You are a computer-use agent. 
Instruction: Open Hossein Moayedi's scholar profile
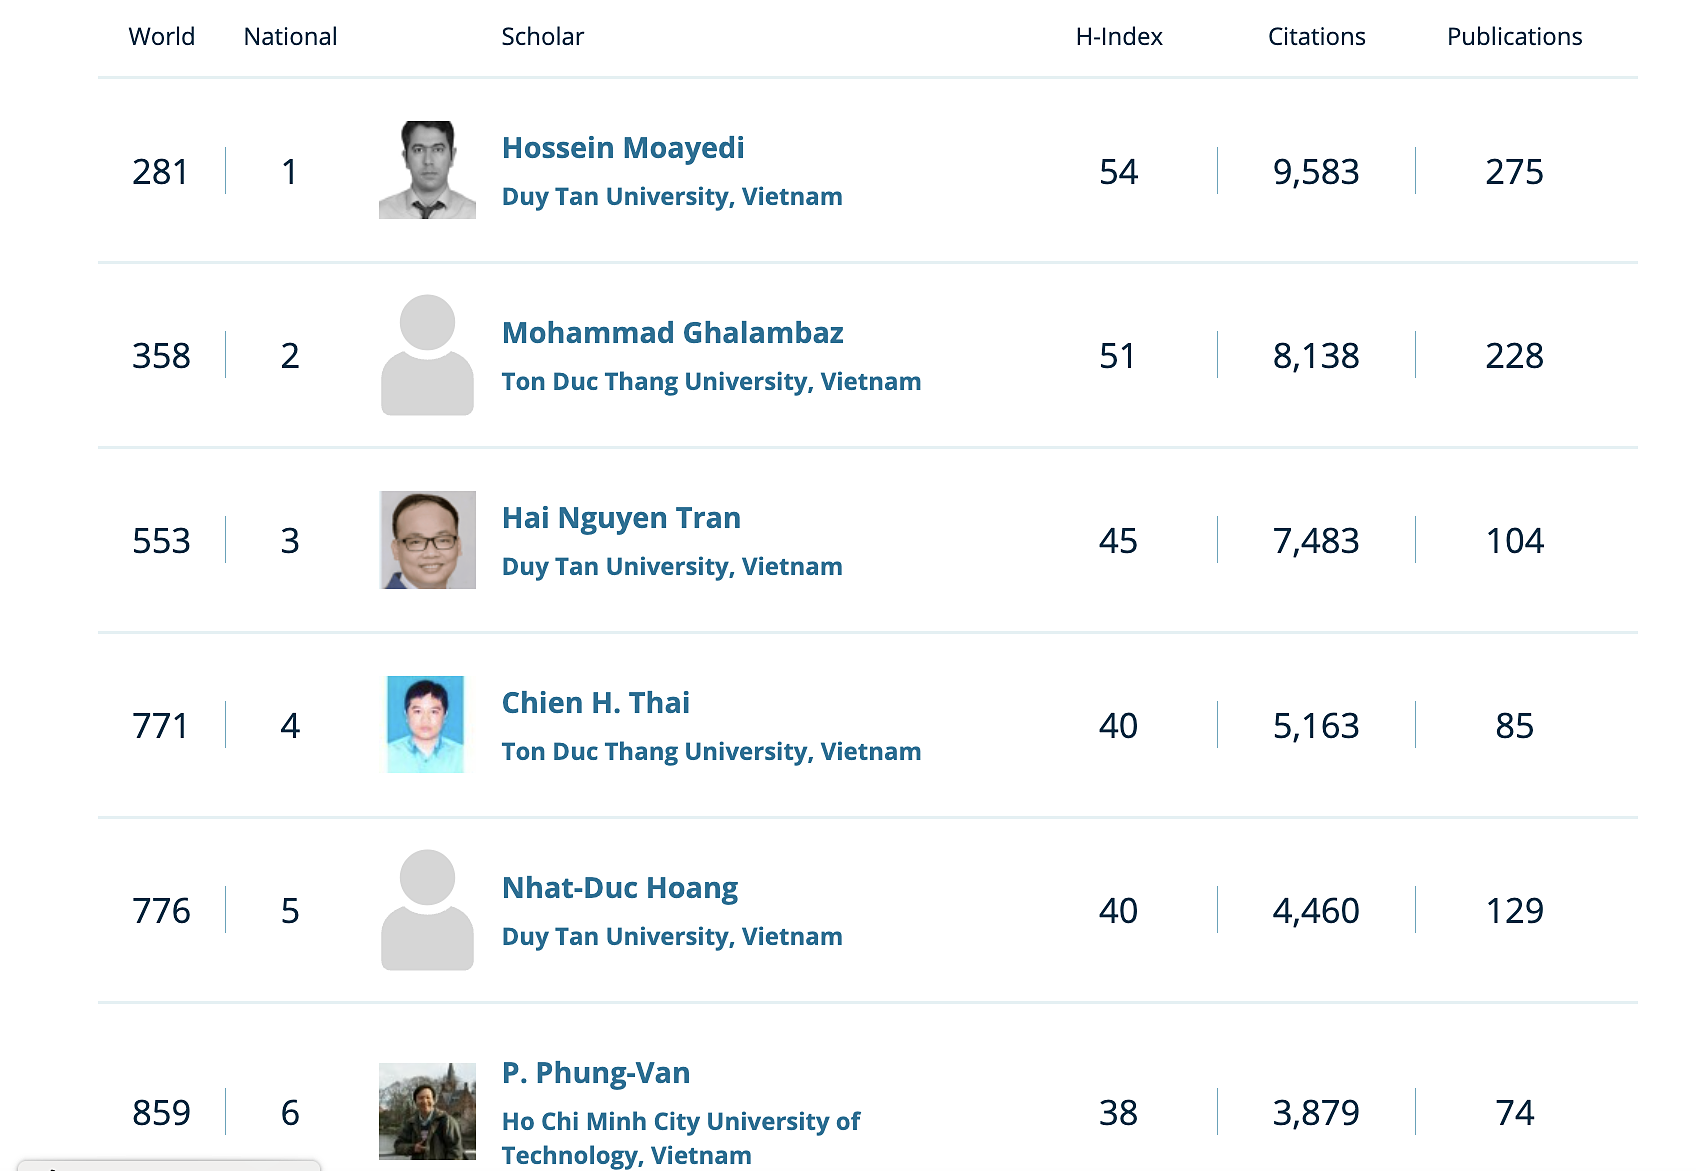pos(622,148)
